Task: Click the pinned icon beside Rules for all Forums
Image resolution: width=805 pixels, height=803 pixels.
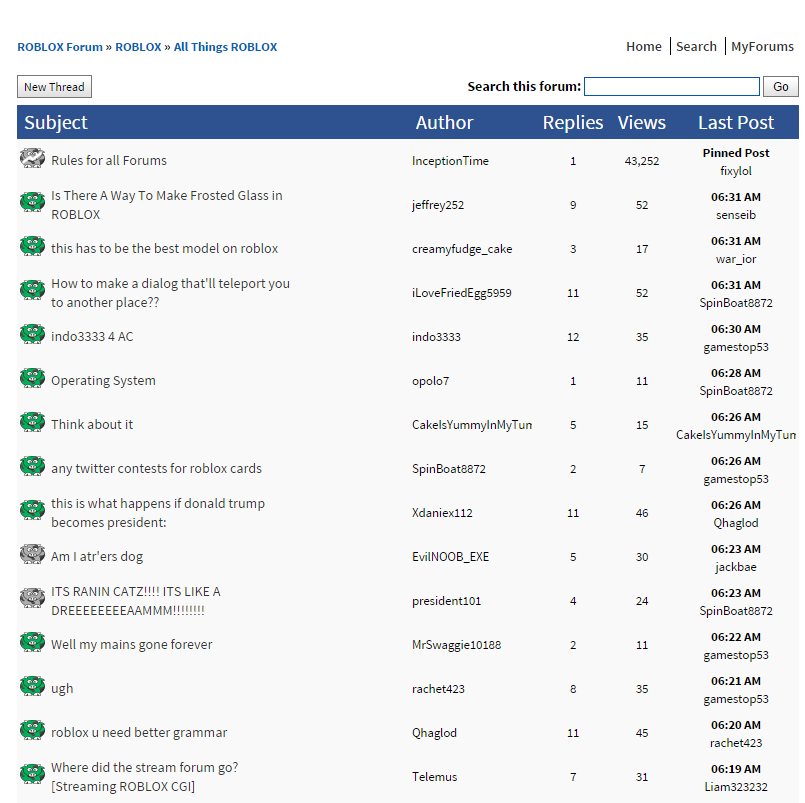Action: pos(32,158)
